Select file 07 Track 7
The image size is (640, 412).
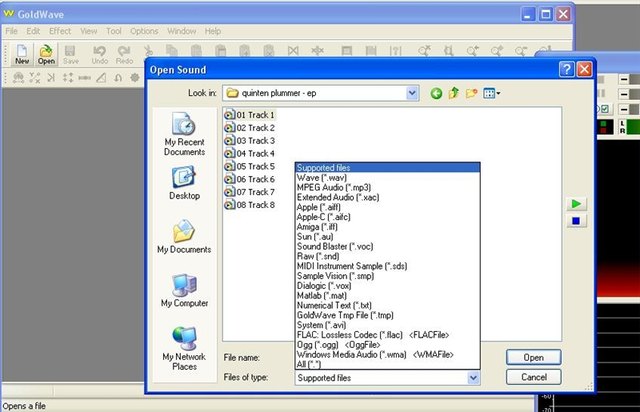(250, 192)
